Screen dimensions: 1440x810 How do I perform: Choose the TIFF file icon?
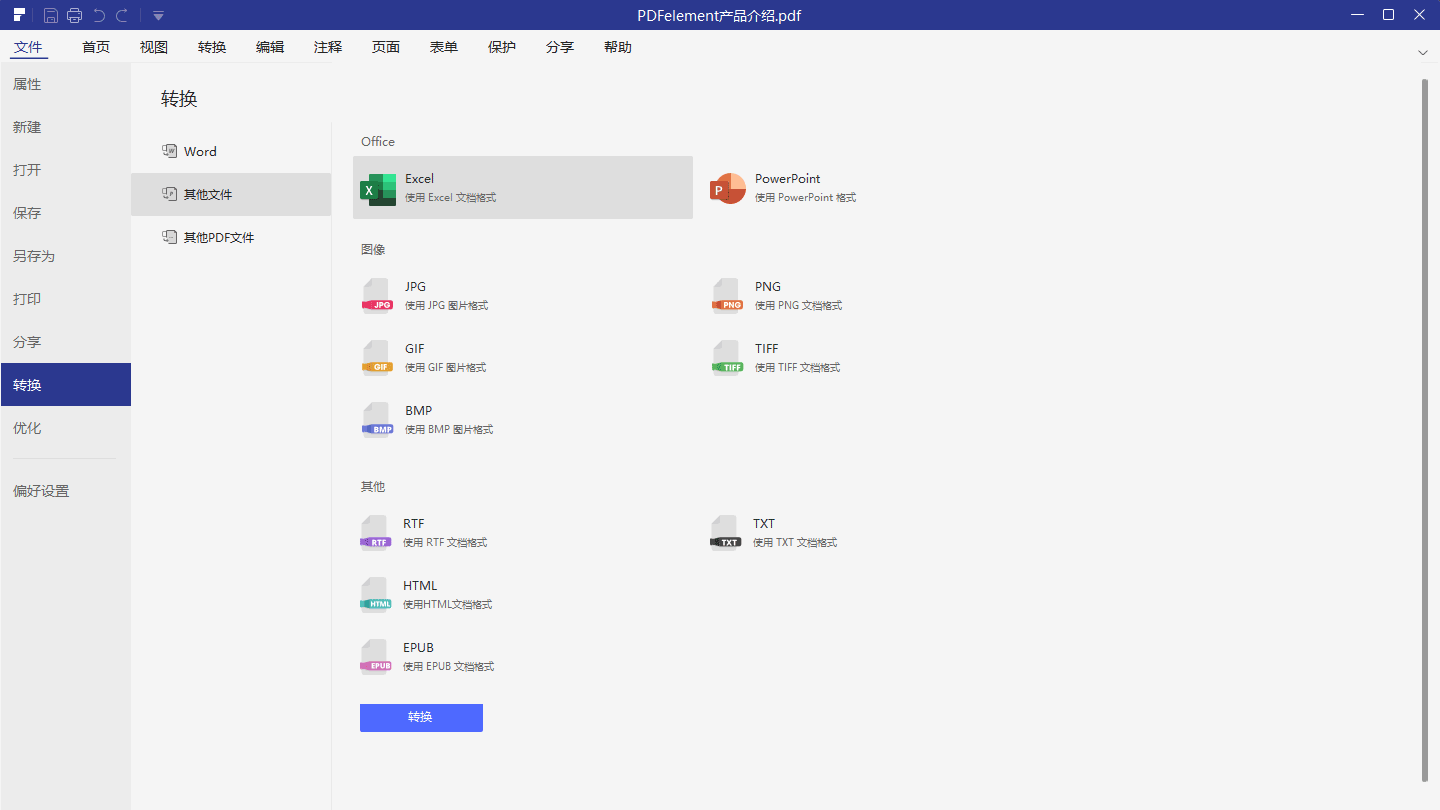click(x=727, y=358)
